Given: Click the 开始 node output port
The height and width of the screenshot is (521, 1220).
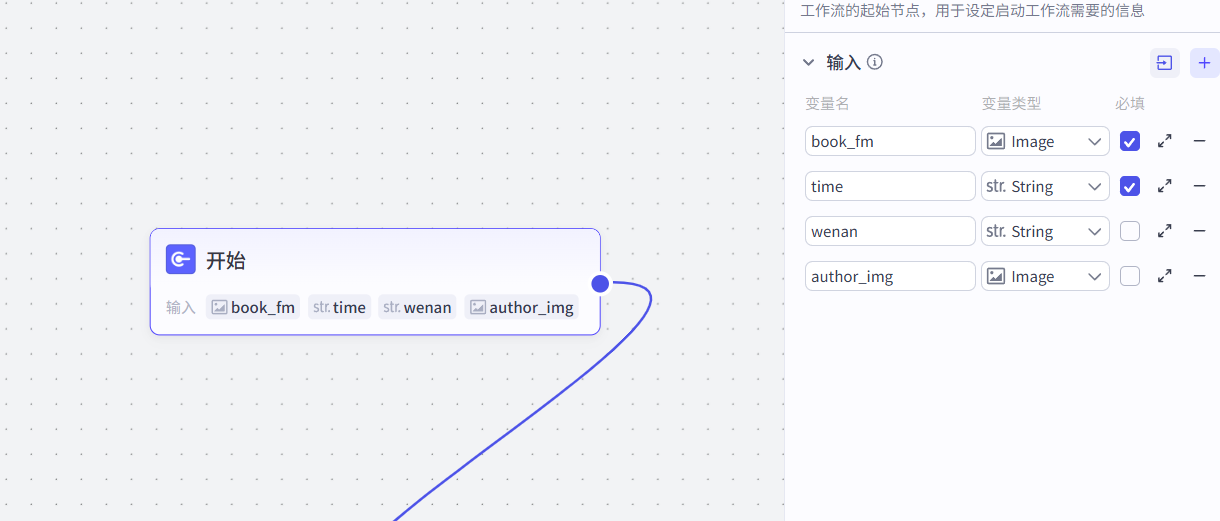Looking at the screenshot, I should click(x=600, y=283).
